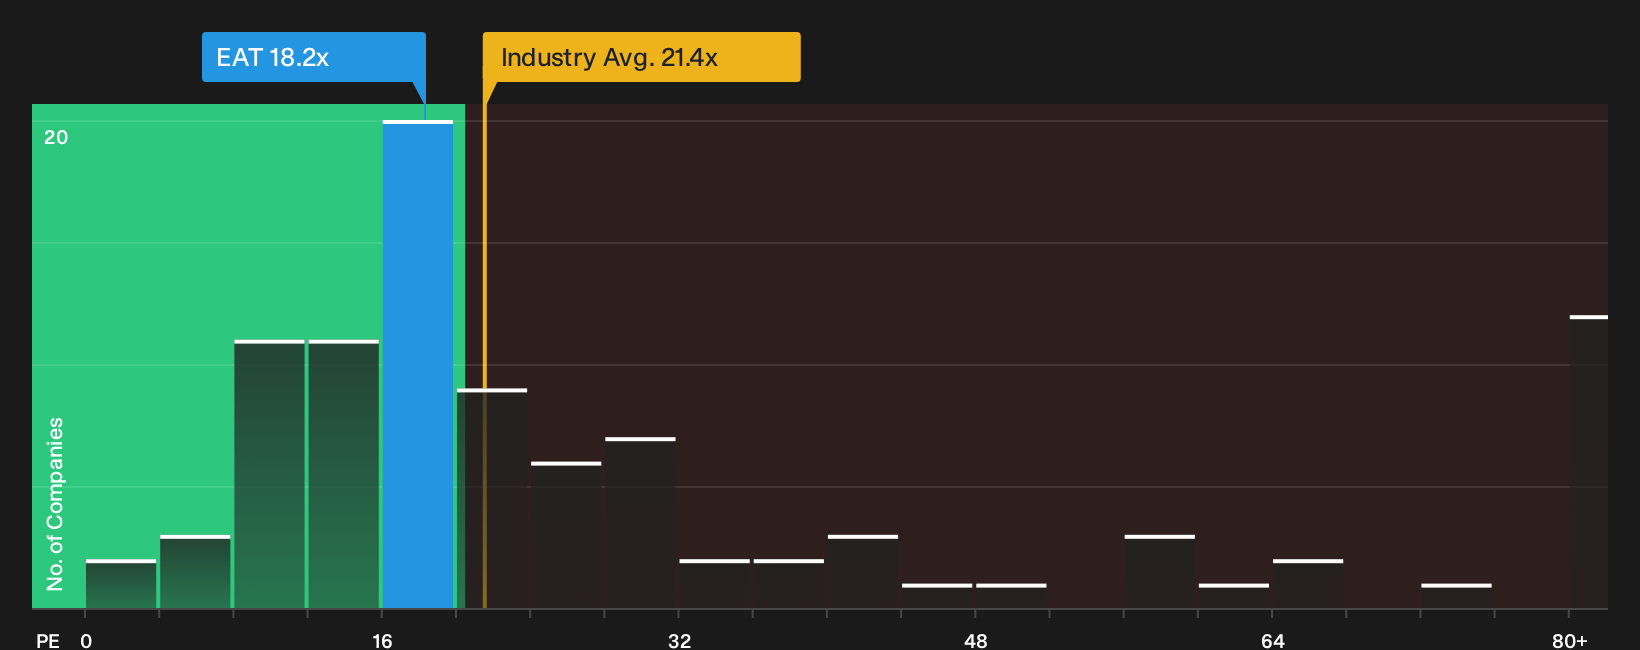
Task: Click the first histogram bar at PE 0
Action: point(121,584)
